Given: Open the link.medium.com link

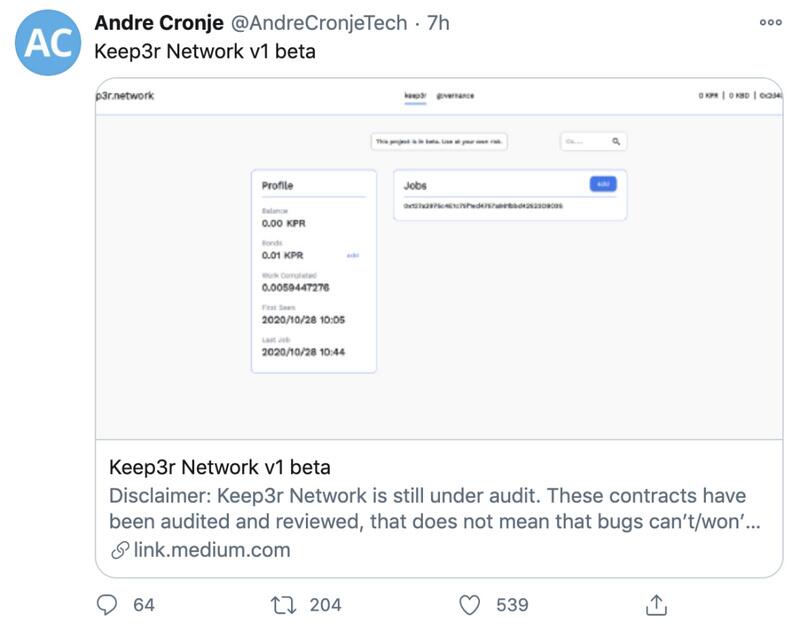Looking at the screenshot, I should tap(212, 550).
